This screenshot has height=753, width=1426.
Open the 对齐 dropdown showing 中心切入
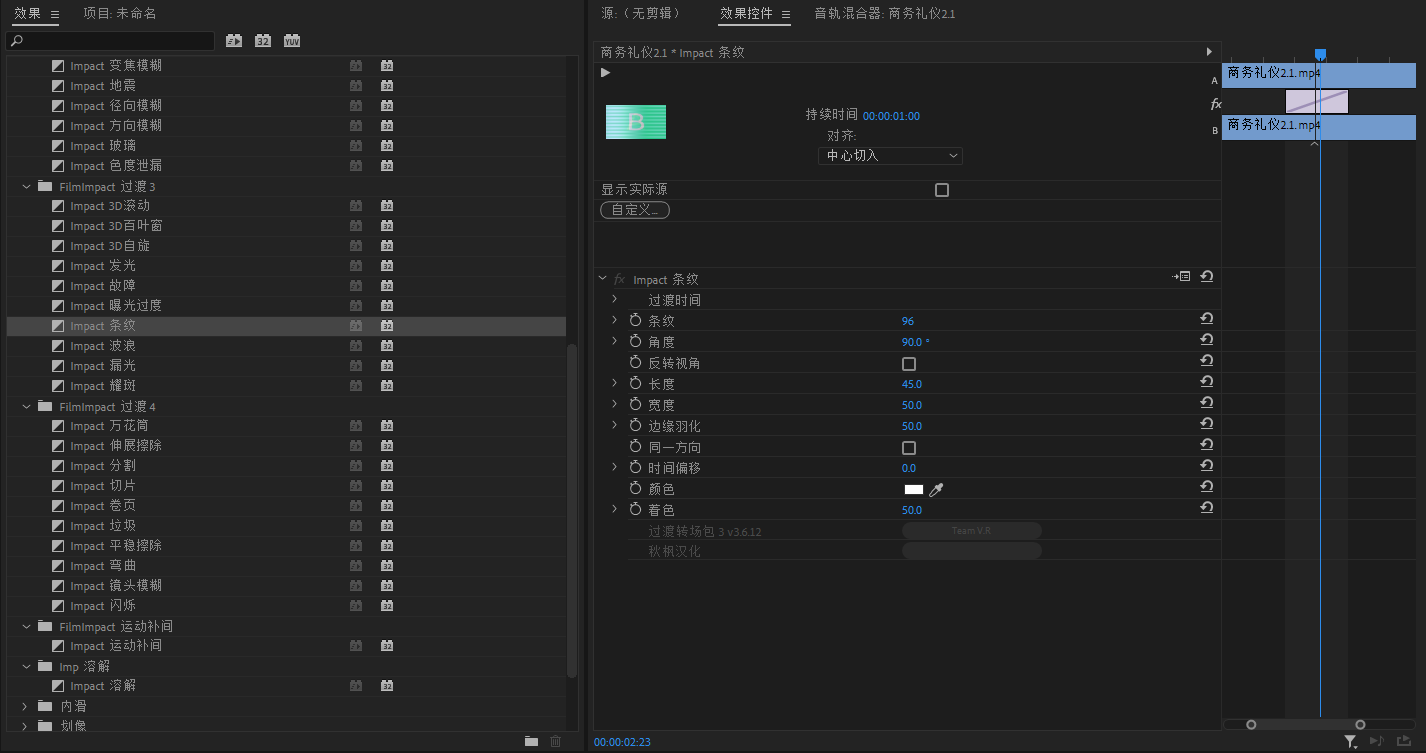(890, 155)
